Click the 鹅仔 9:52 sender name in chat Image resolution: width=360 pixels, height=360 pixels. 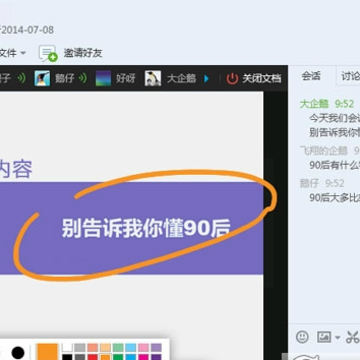click(322, 183)
